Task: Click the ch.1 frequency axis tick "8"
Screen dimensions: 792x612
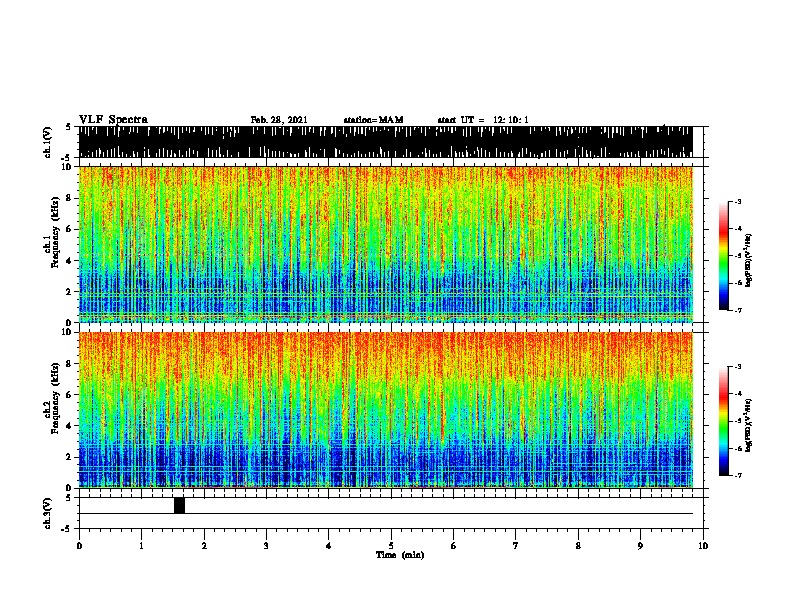Action: coord(69,198)
